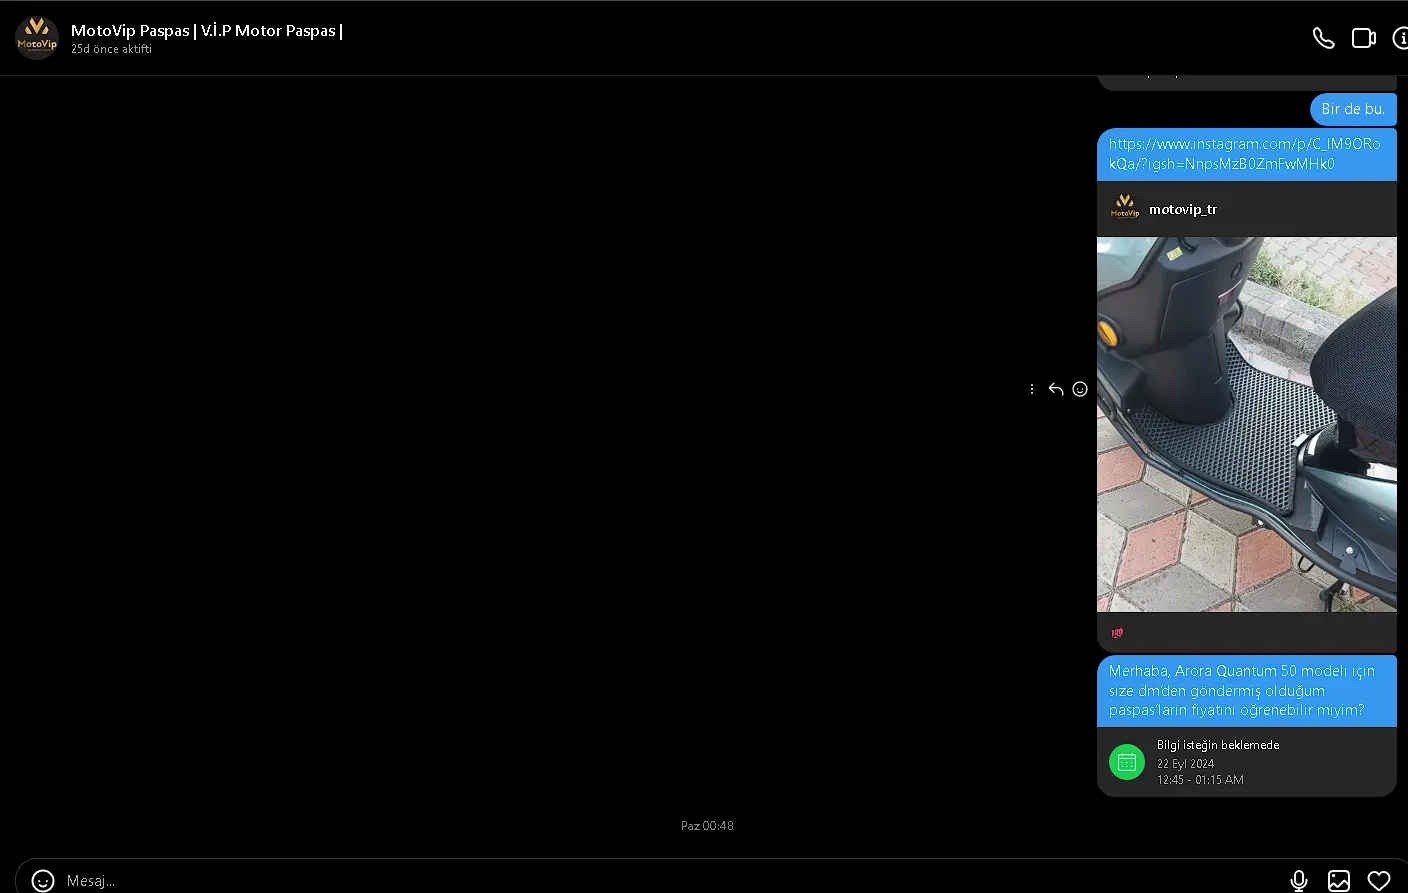Open the shared Instagram post link

[1245, 154]
